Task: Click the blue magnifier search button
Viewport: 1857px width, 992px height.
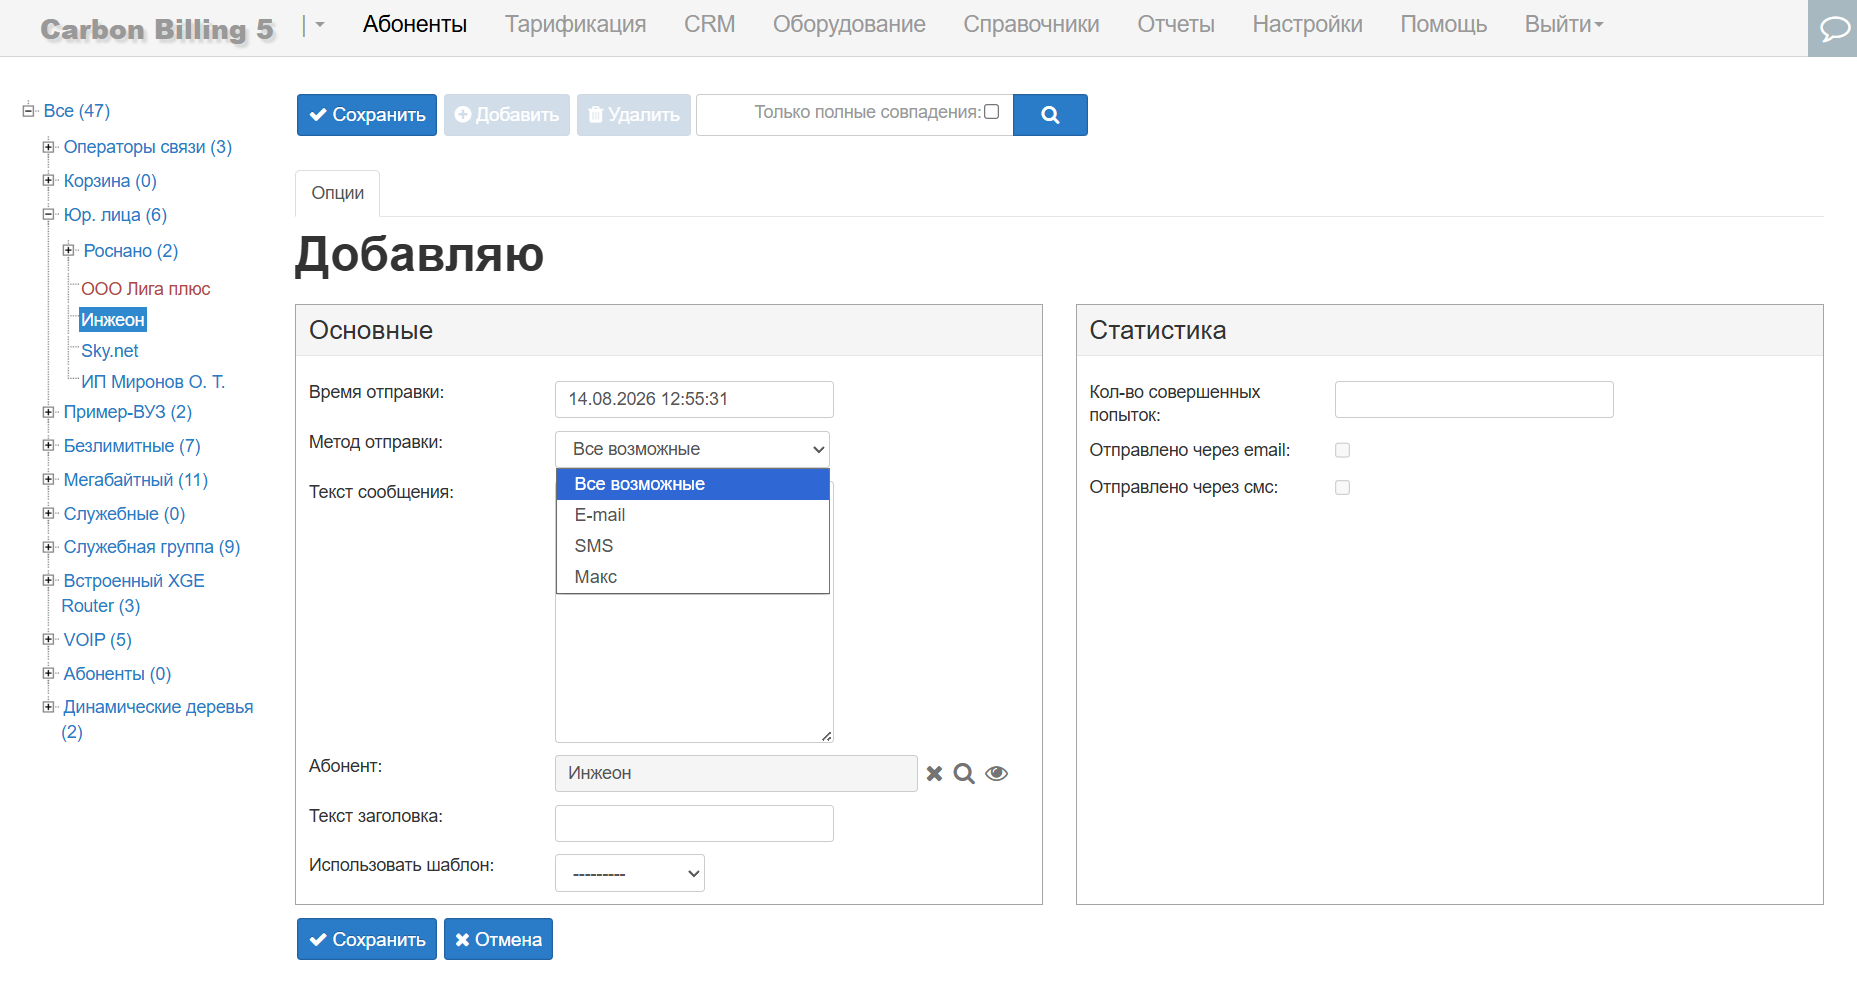Action: (x=1050, y=115)
